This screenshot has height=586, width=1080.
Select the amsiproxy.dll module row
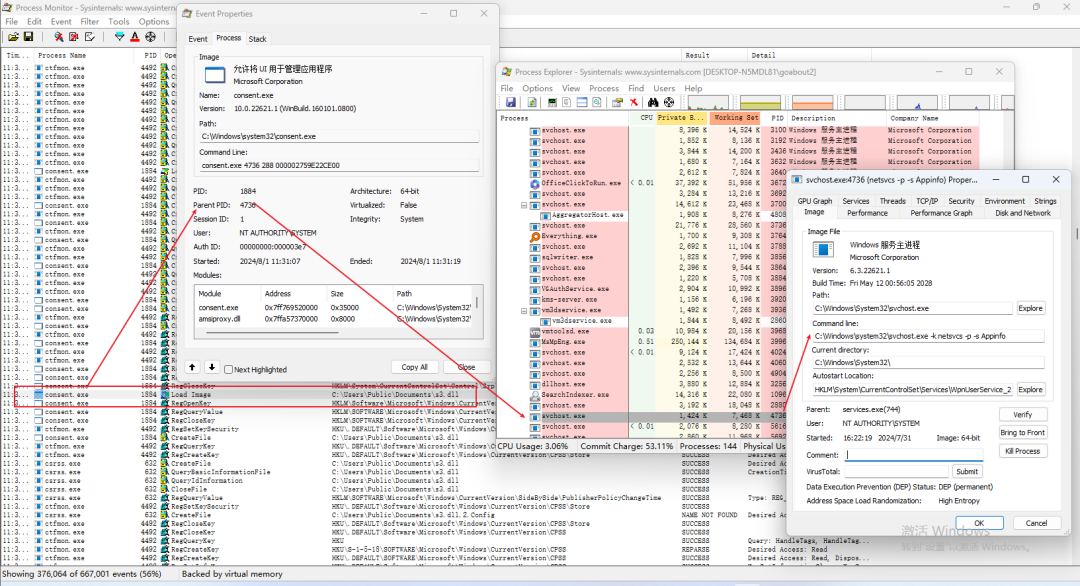coord(334,320)
